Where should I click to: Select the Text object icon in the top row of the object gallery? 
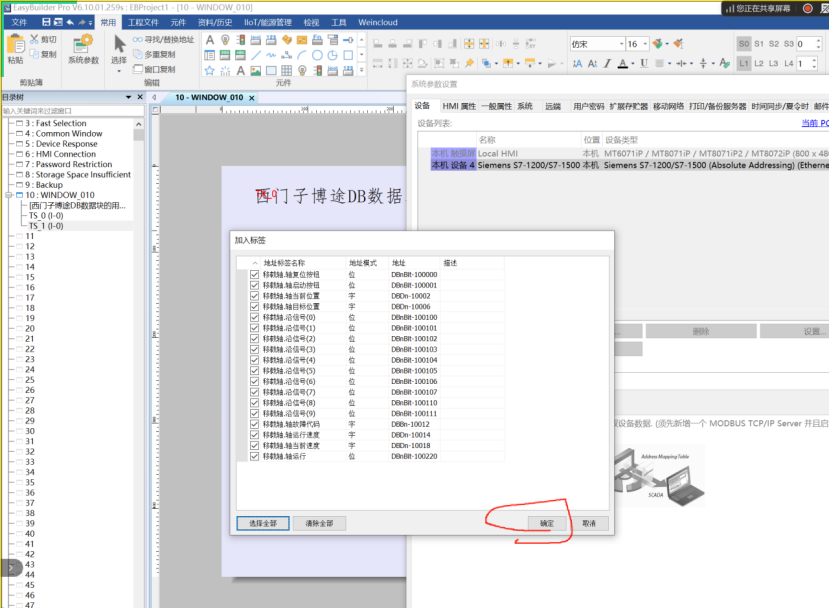pyautogui.click(x=210, y=40)
